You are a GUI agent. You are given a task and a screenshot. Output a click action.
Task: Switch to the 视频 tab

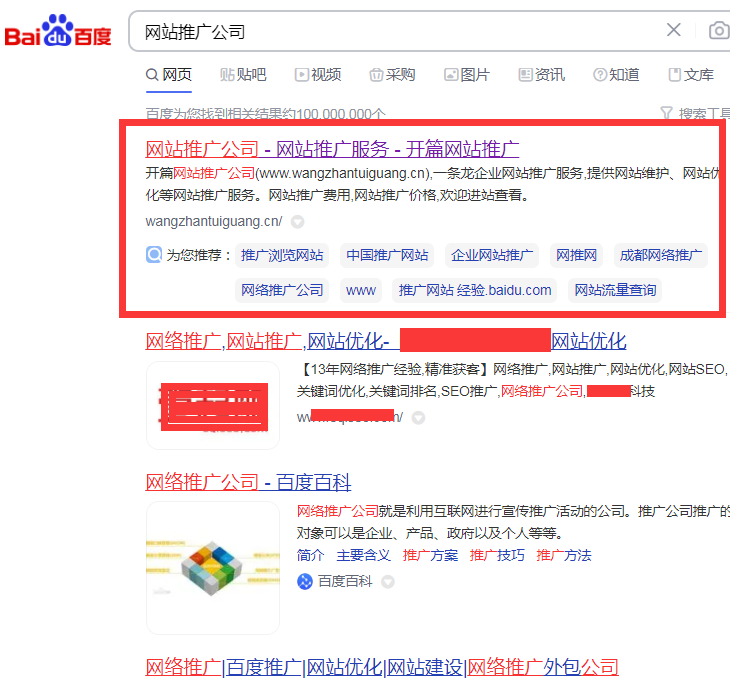[318, 74]
